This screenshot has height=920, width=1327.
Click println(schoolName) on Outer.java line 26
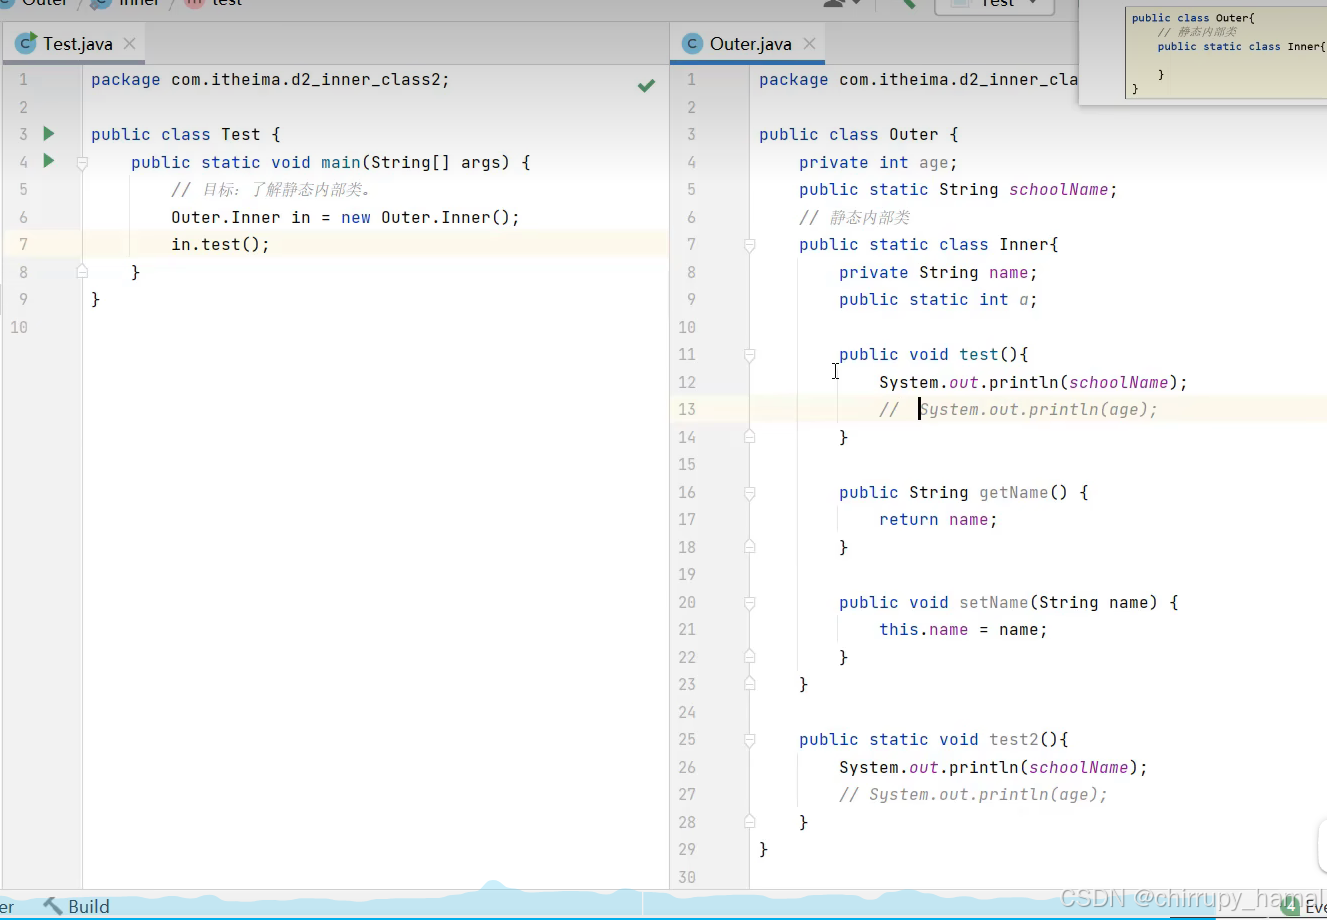tap(993, 767)
